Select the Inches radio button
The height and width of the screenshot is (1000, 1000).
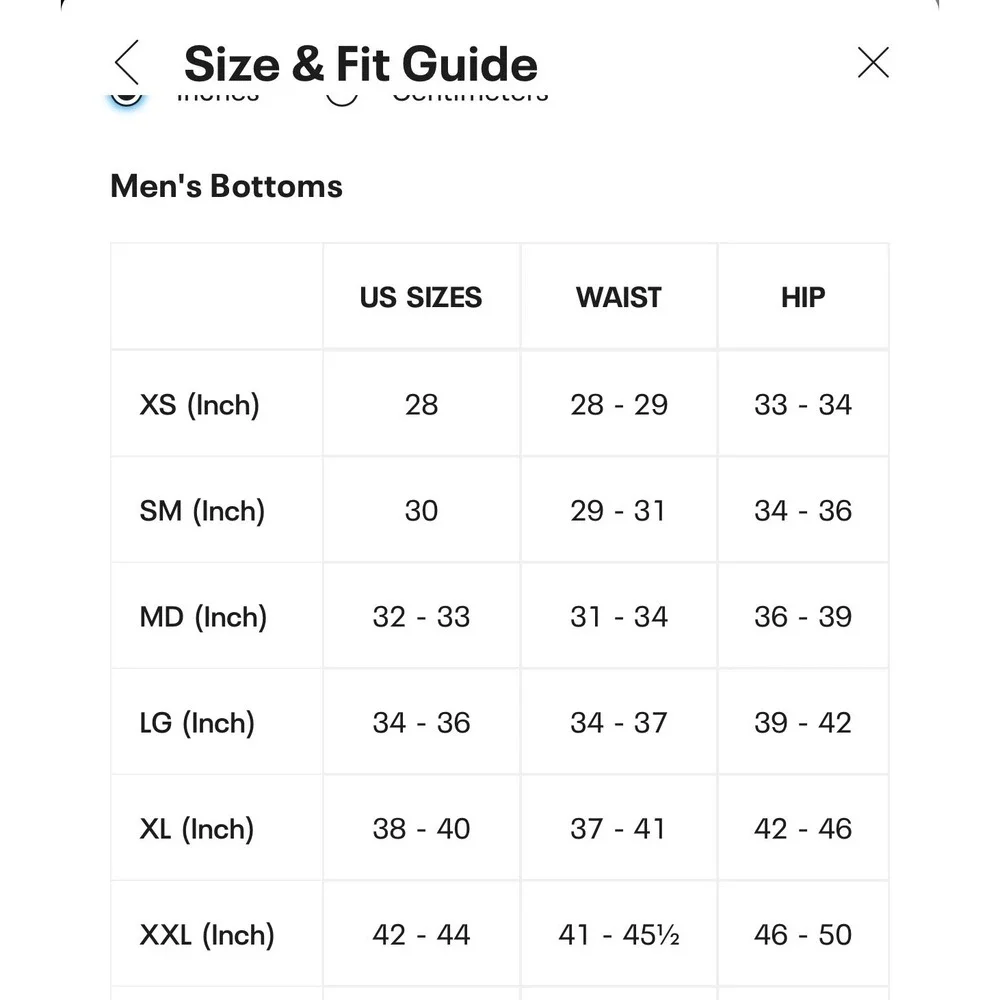[126, 98]
